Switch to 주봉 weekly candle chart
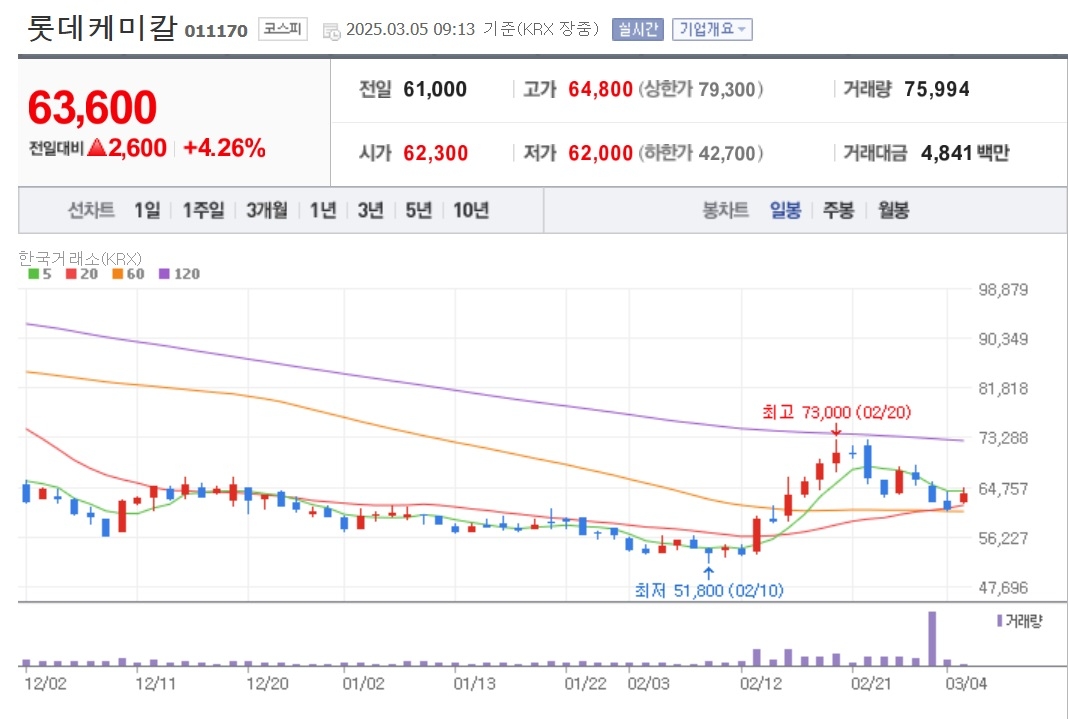1068x719 pixels. 838,210
